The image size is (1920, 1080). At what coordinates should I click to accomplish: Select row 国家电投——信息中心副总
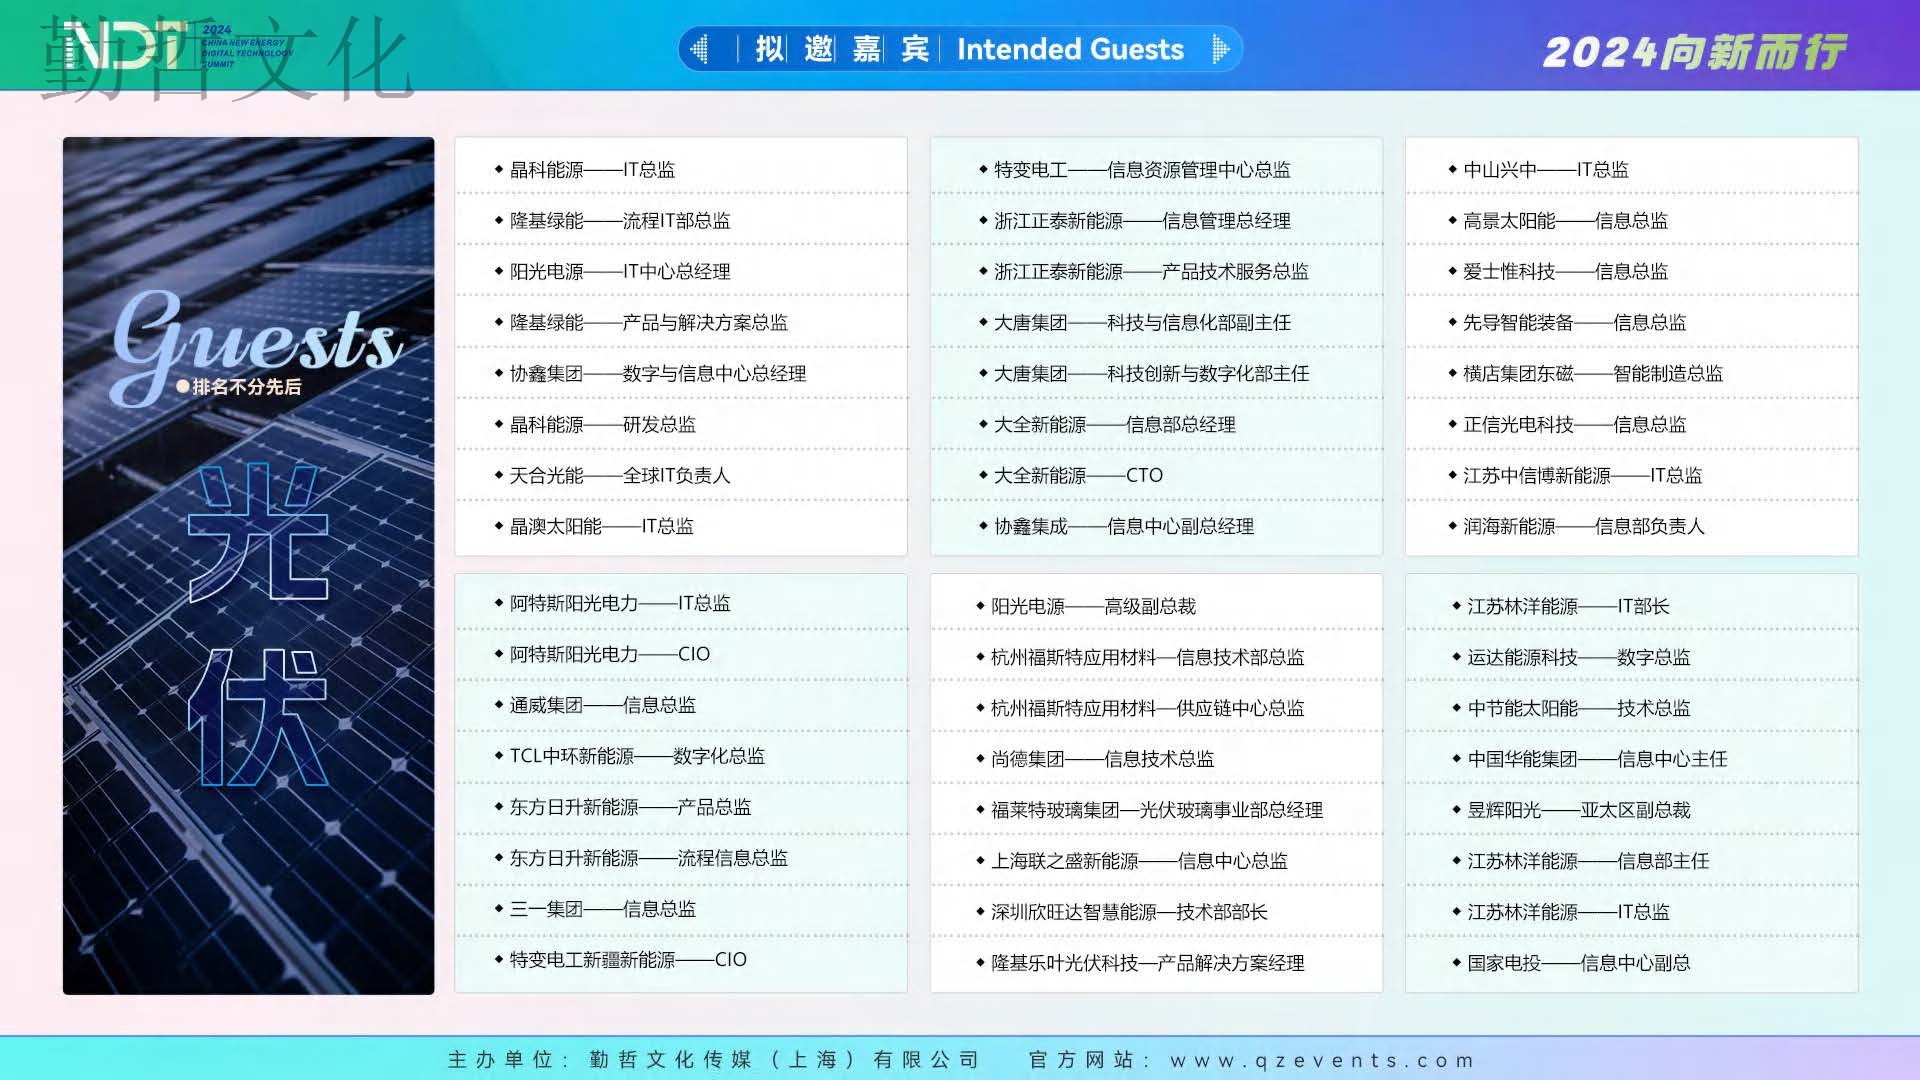[1632, 964]
